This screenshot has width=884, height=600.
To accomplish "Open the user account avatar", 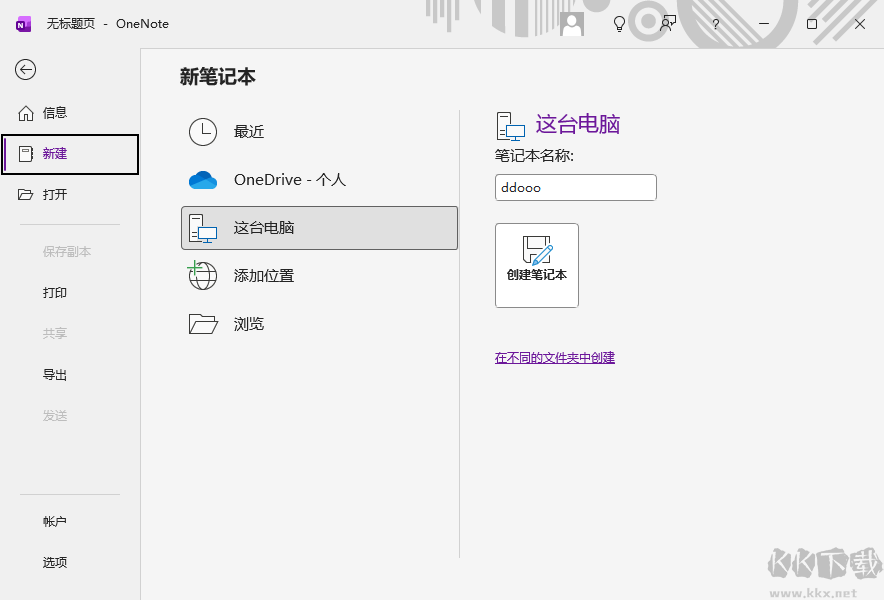I will tap(571, 23).
